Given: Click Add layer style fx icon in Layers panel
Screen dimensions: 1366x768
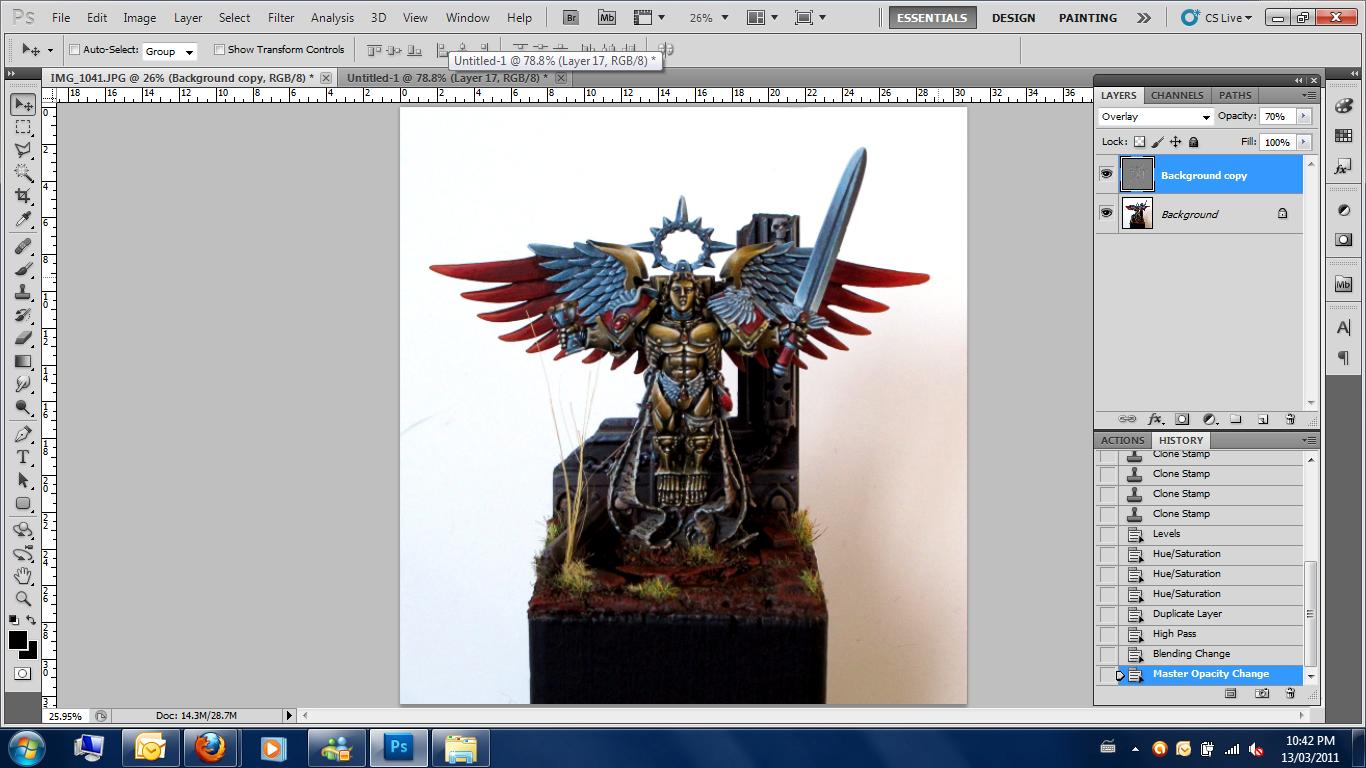Looking at the screenshot, I should point(1155,419).
